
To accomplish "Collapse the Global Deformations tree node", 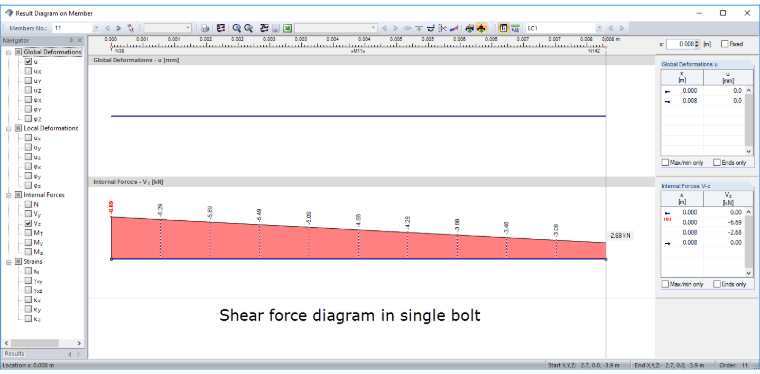I will click(x=9, y=52).
